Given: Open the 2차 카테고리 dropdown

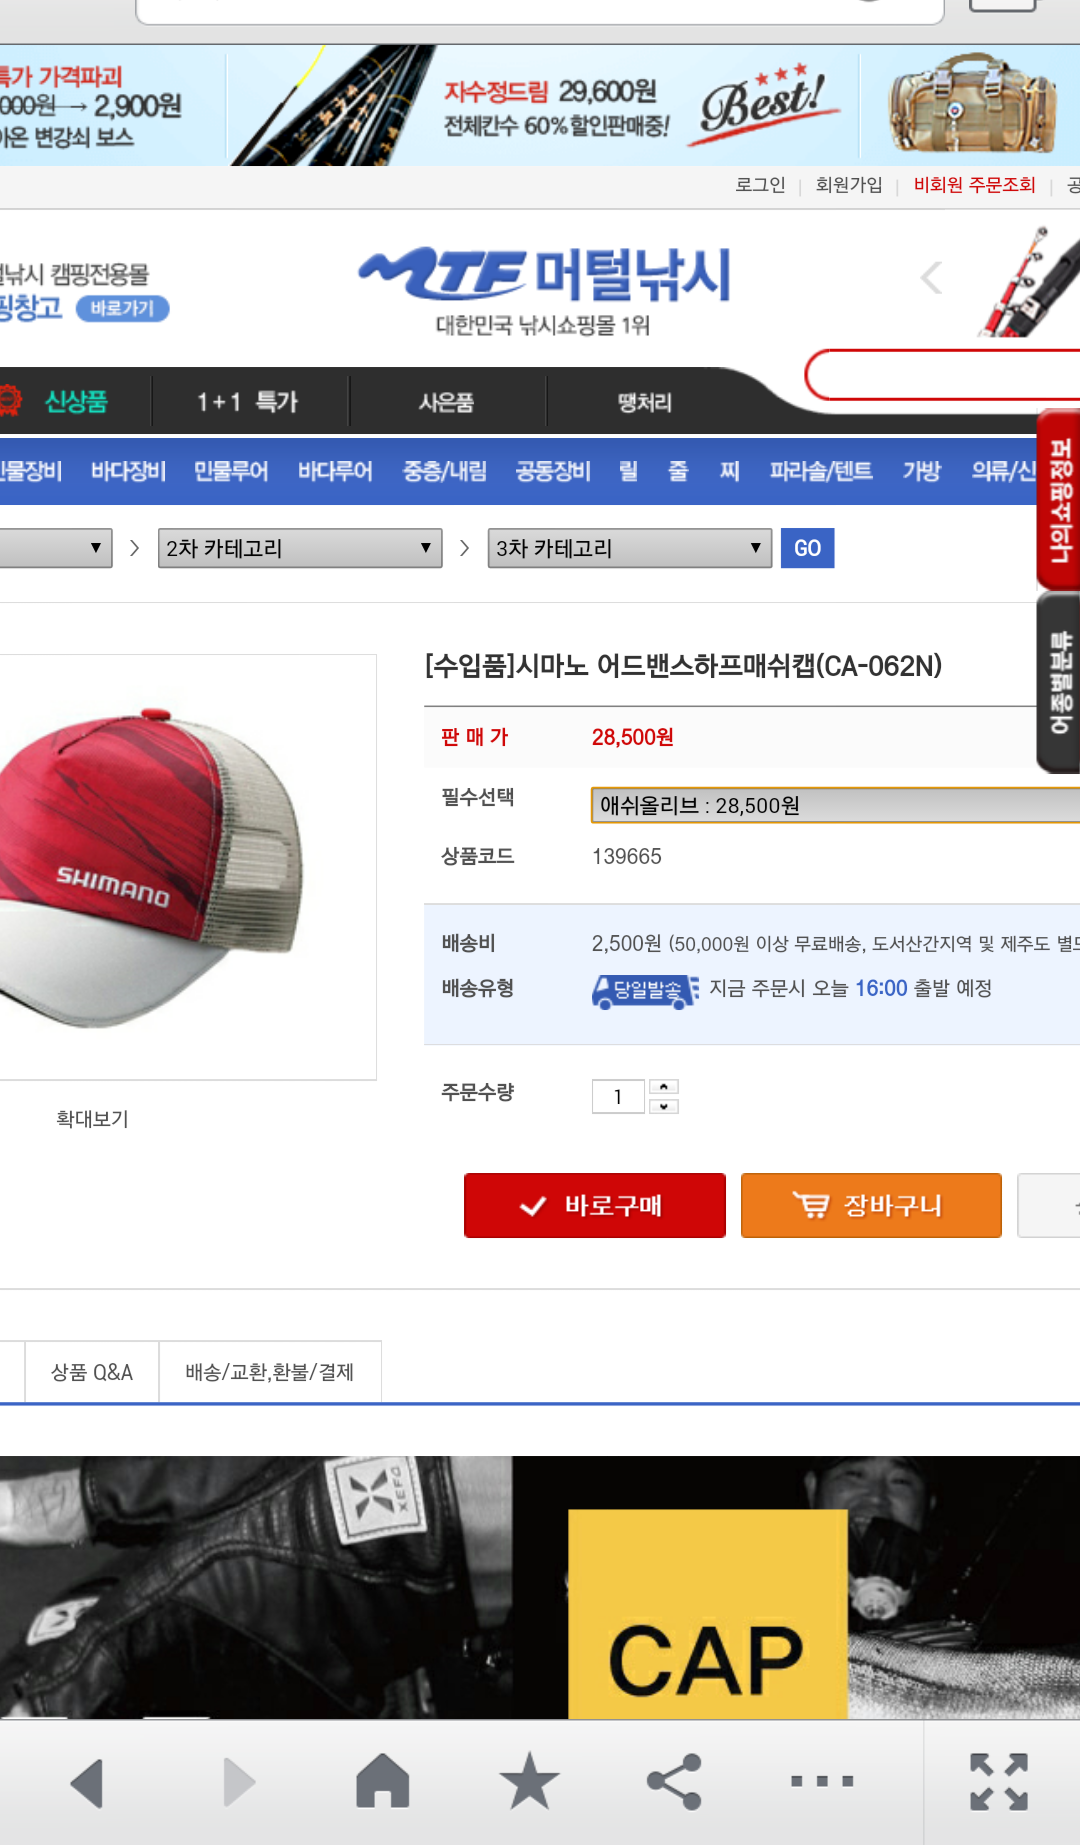Looking at the screenshot, I should click(300, 548).
